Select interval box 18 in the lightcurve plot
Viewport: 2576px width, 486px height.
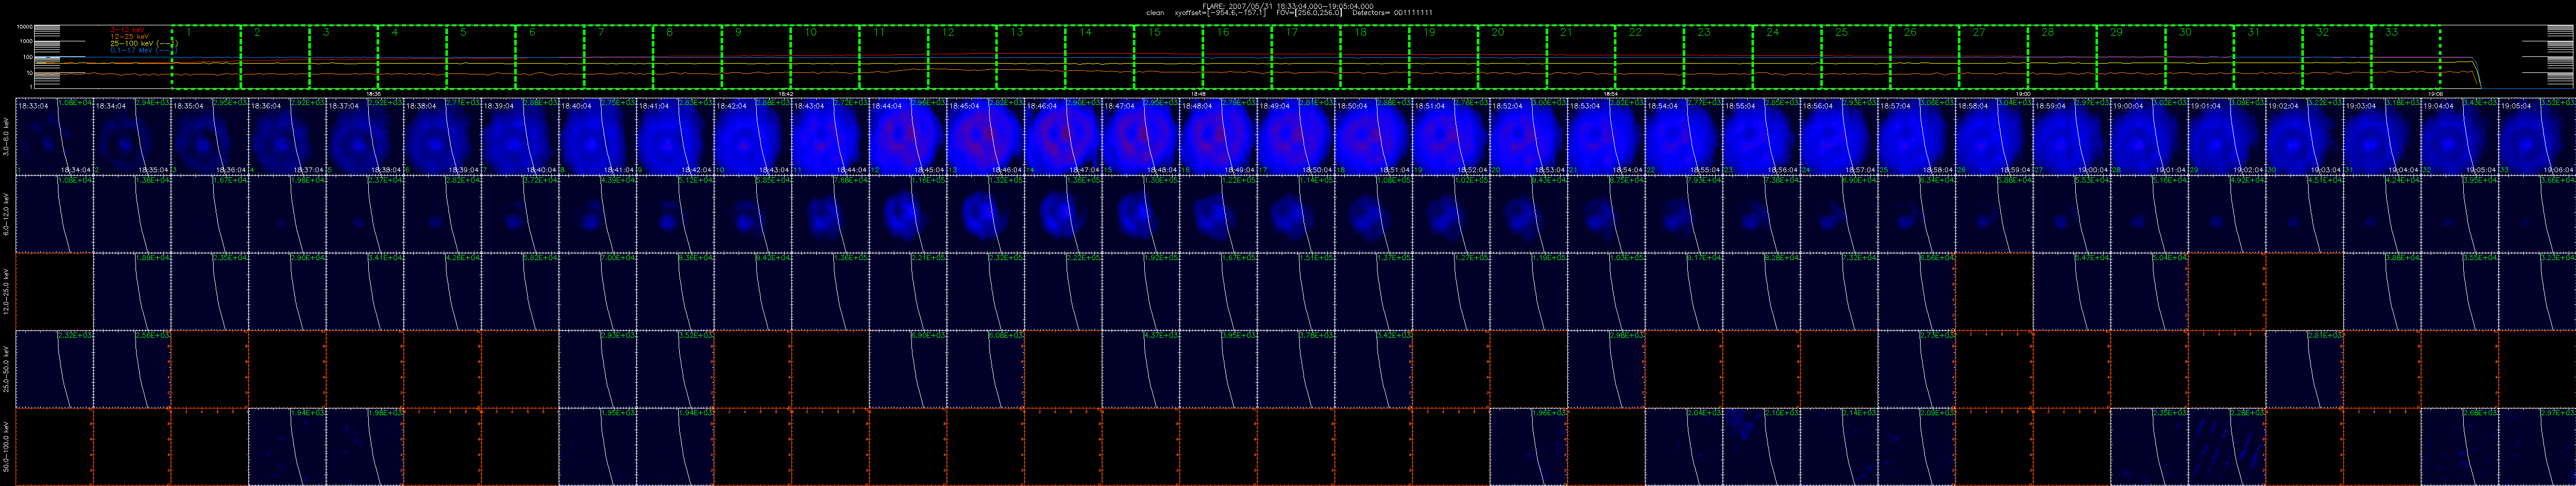(x=1375, y=57)
